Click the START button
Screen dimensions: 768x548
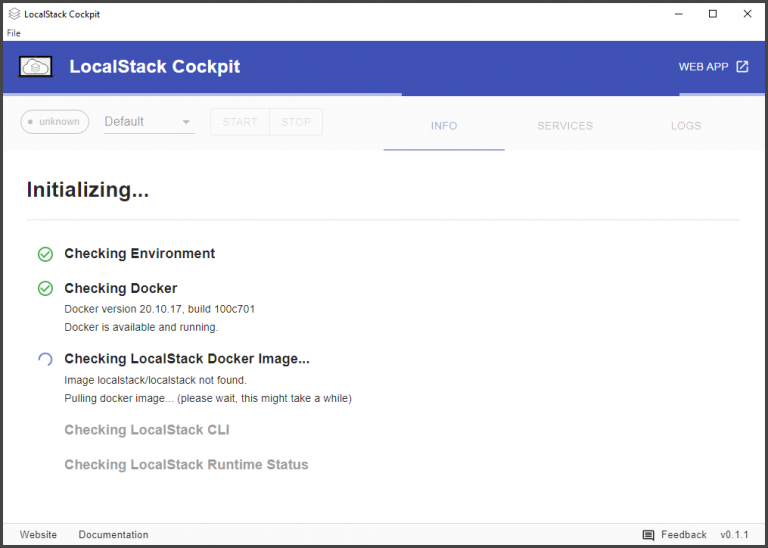(240, 122)
